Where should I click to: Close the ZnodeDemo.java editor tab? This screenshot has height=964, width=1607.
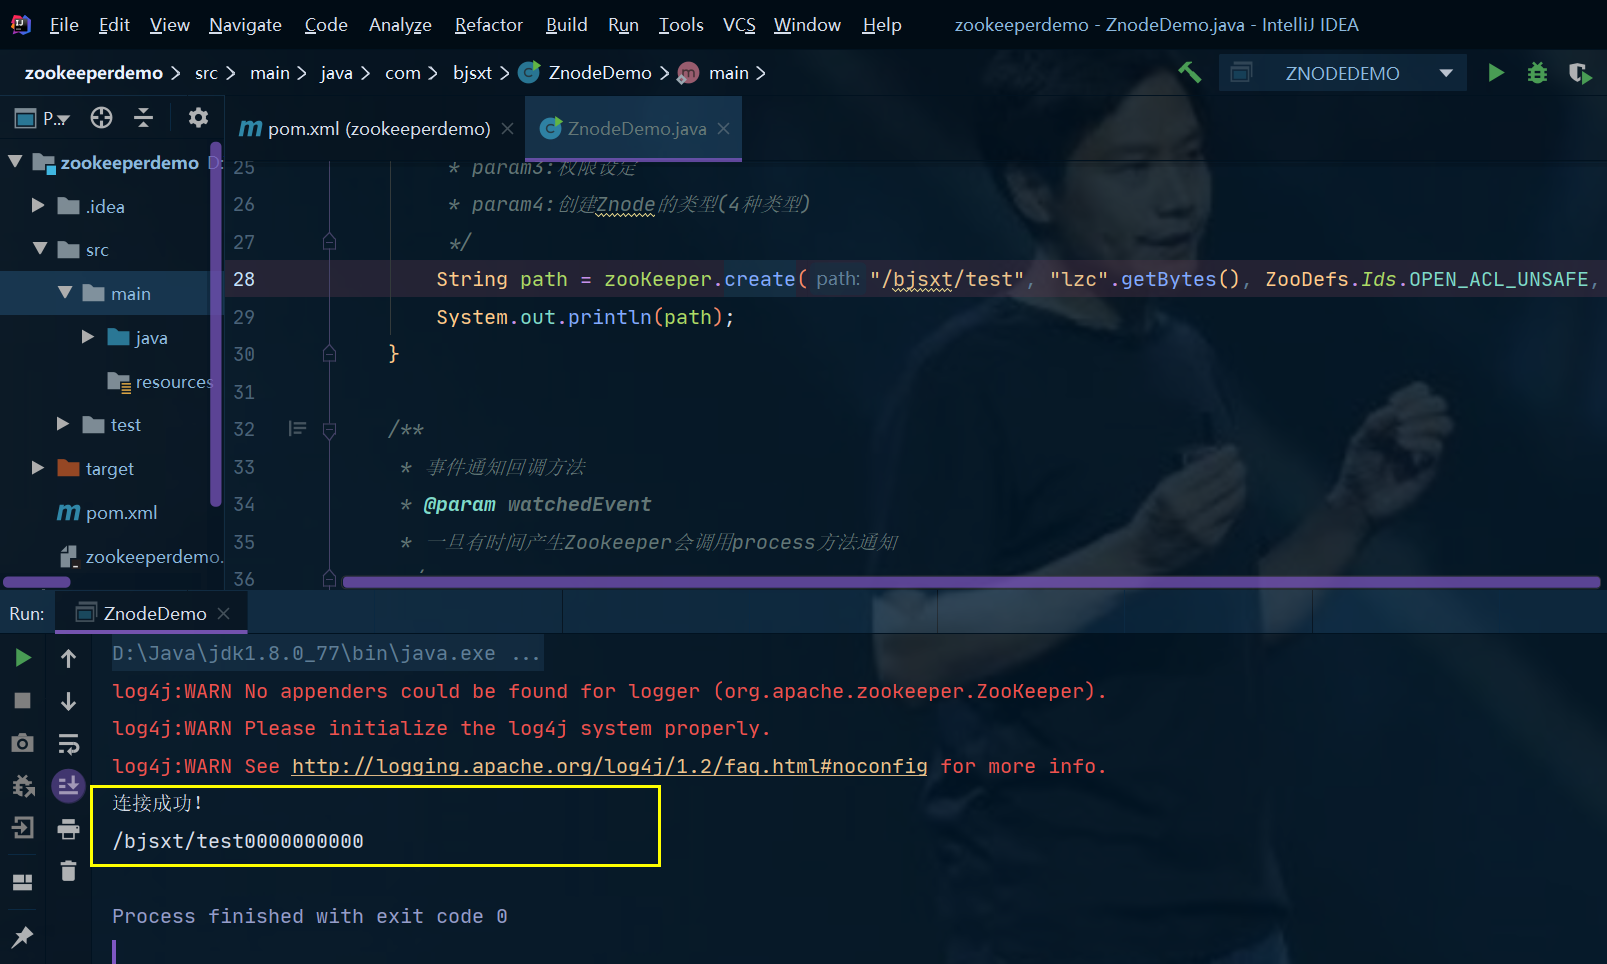(x=724, y=129)
